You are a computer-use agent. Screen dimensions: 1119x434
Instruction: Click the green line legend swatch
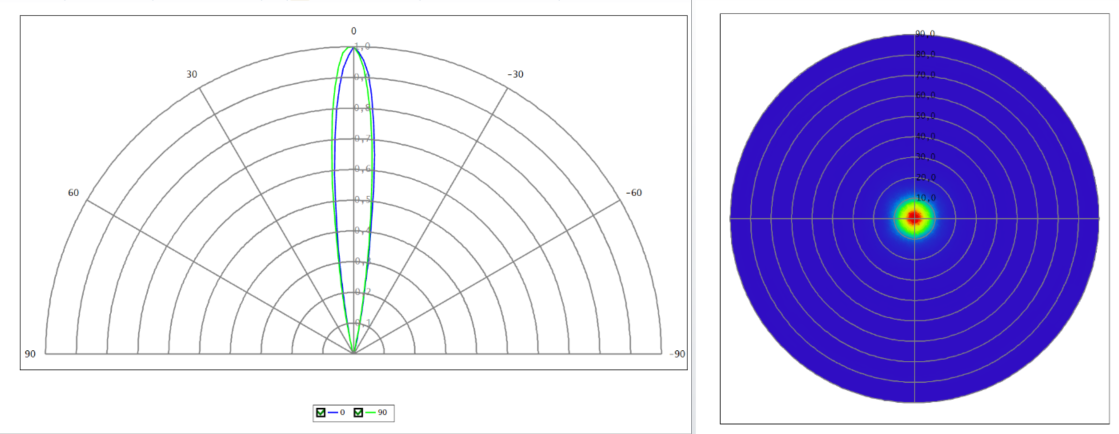pyautogui.click(x=372, y=412)
